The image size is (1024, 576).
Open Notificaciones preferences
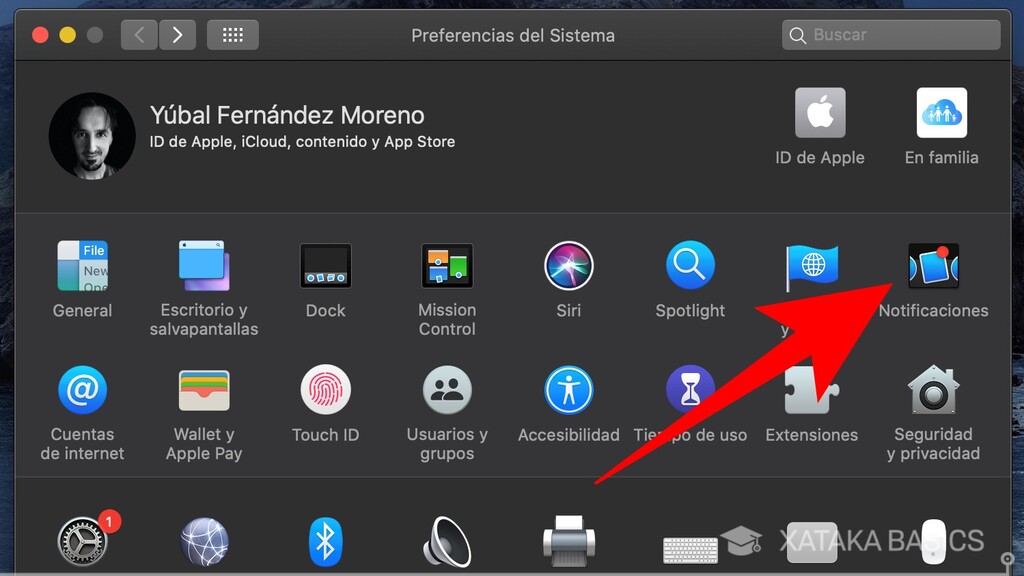933,266
